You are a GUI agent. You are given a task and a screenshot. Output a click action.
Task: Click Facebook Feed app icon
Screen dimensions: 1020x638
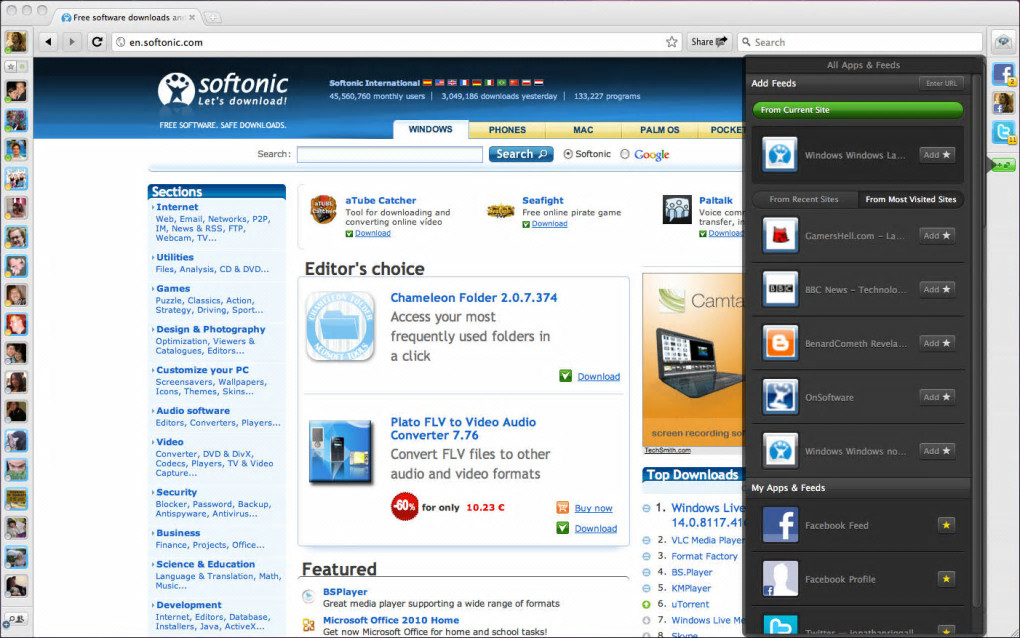[x=780, y=525]
